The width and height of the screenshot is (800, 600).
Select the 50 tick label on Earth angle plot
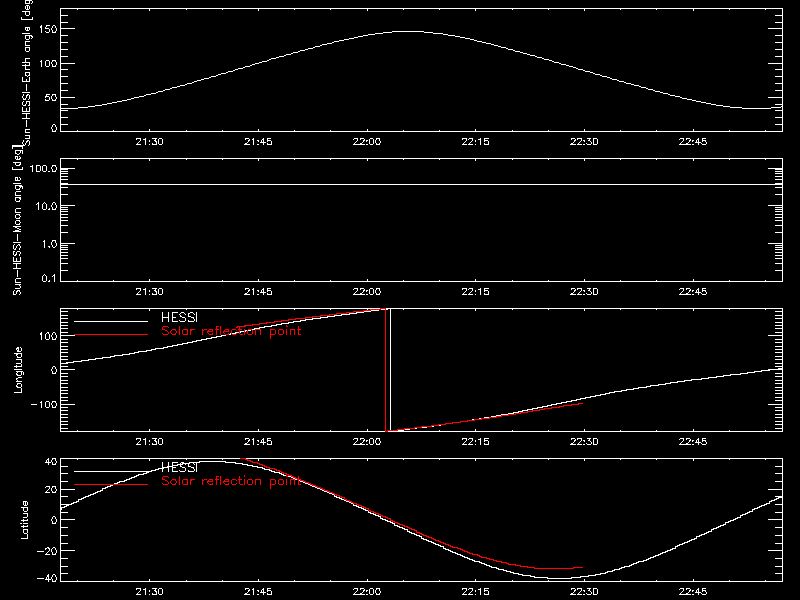click(x=51, y=97)
